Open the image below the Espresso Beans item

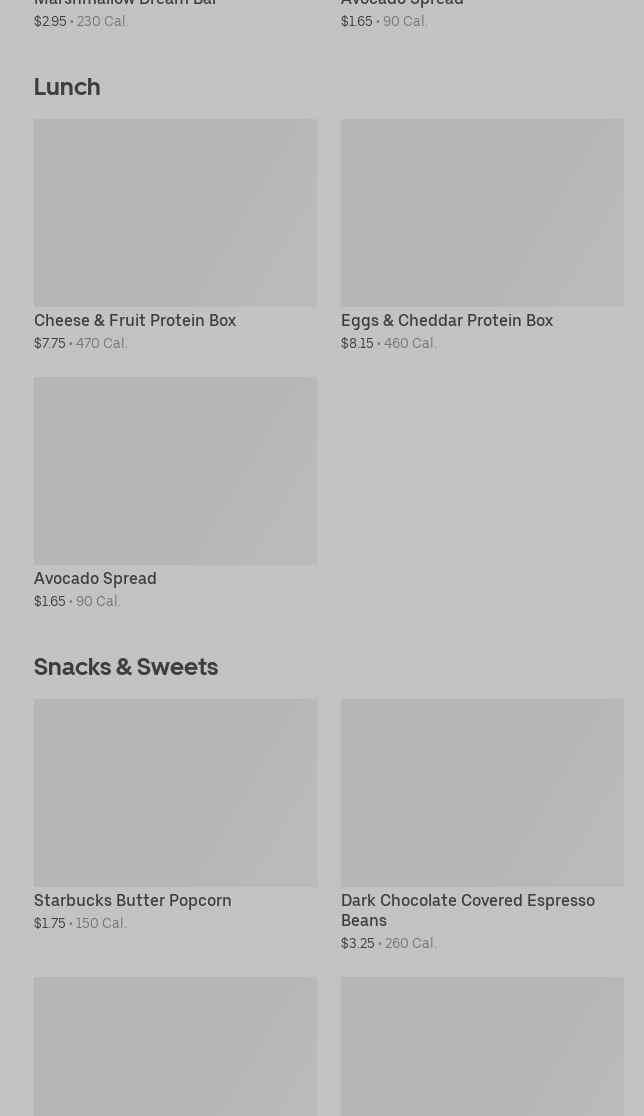tap(482, 1046)
